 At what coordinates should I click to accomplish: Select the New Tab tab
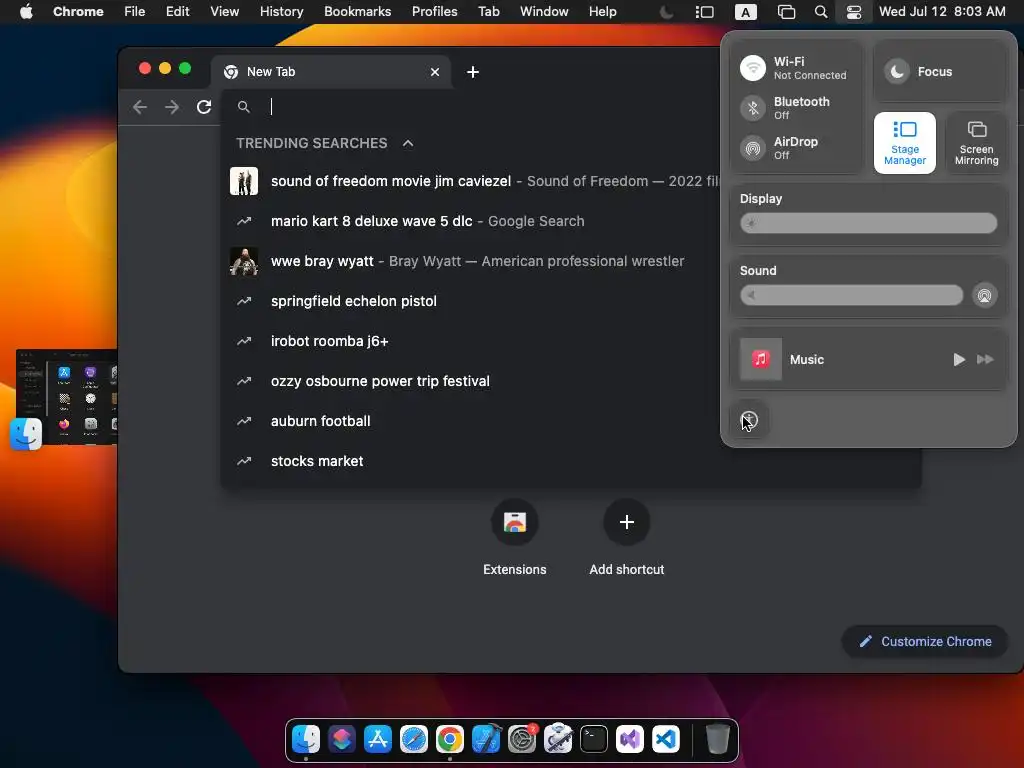(x=330, y=72)
